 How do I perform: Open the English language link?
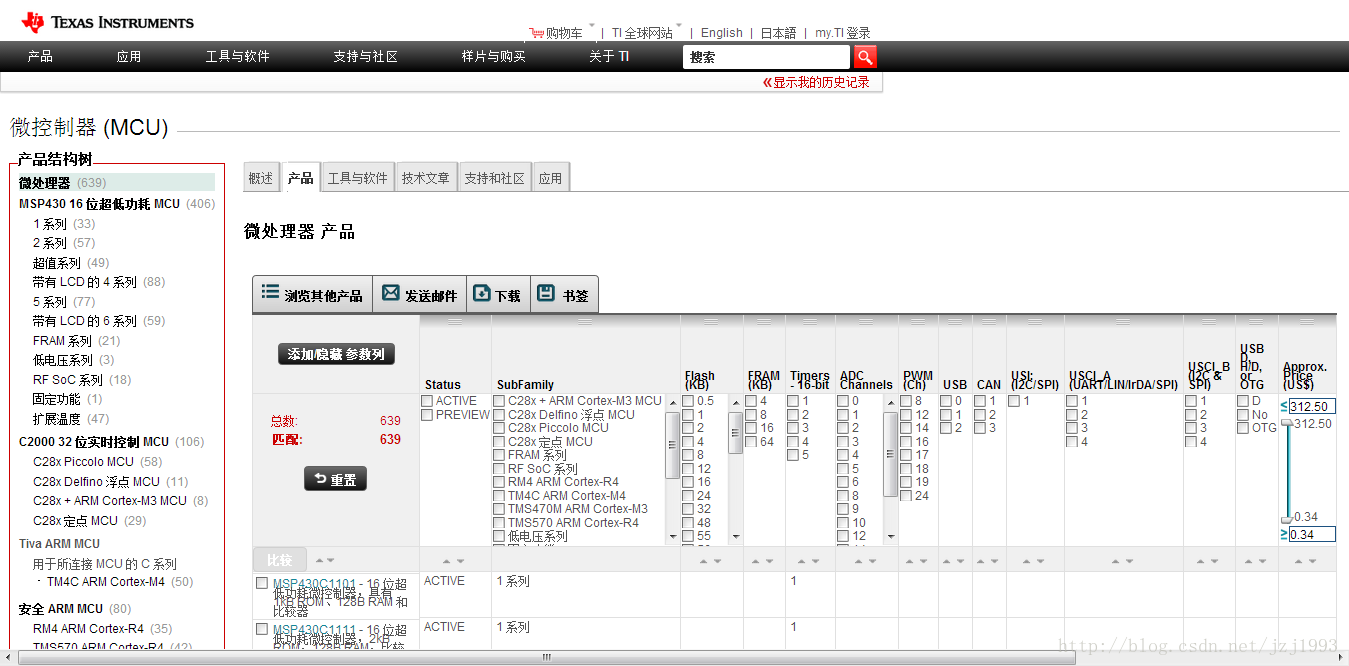[x=722, y=33]
